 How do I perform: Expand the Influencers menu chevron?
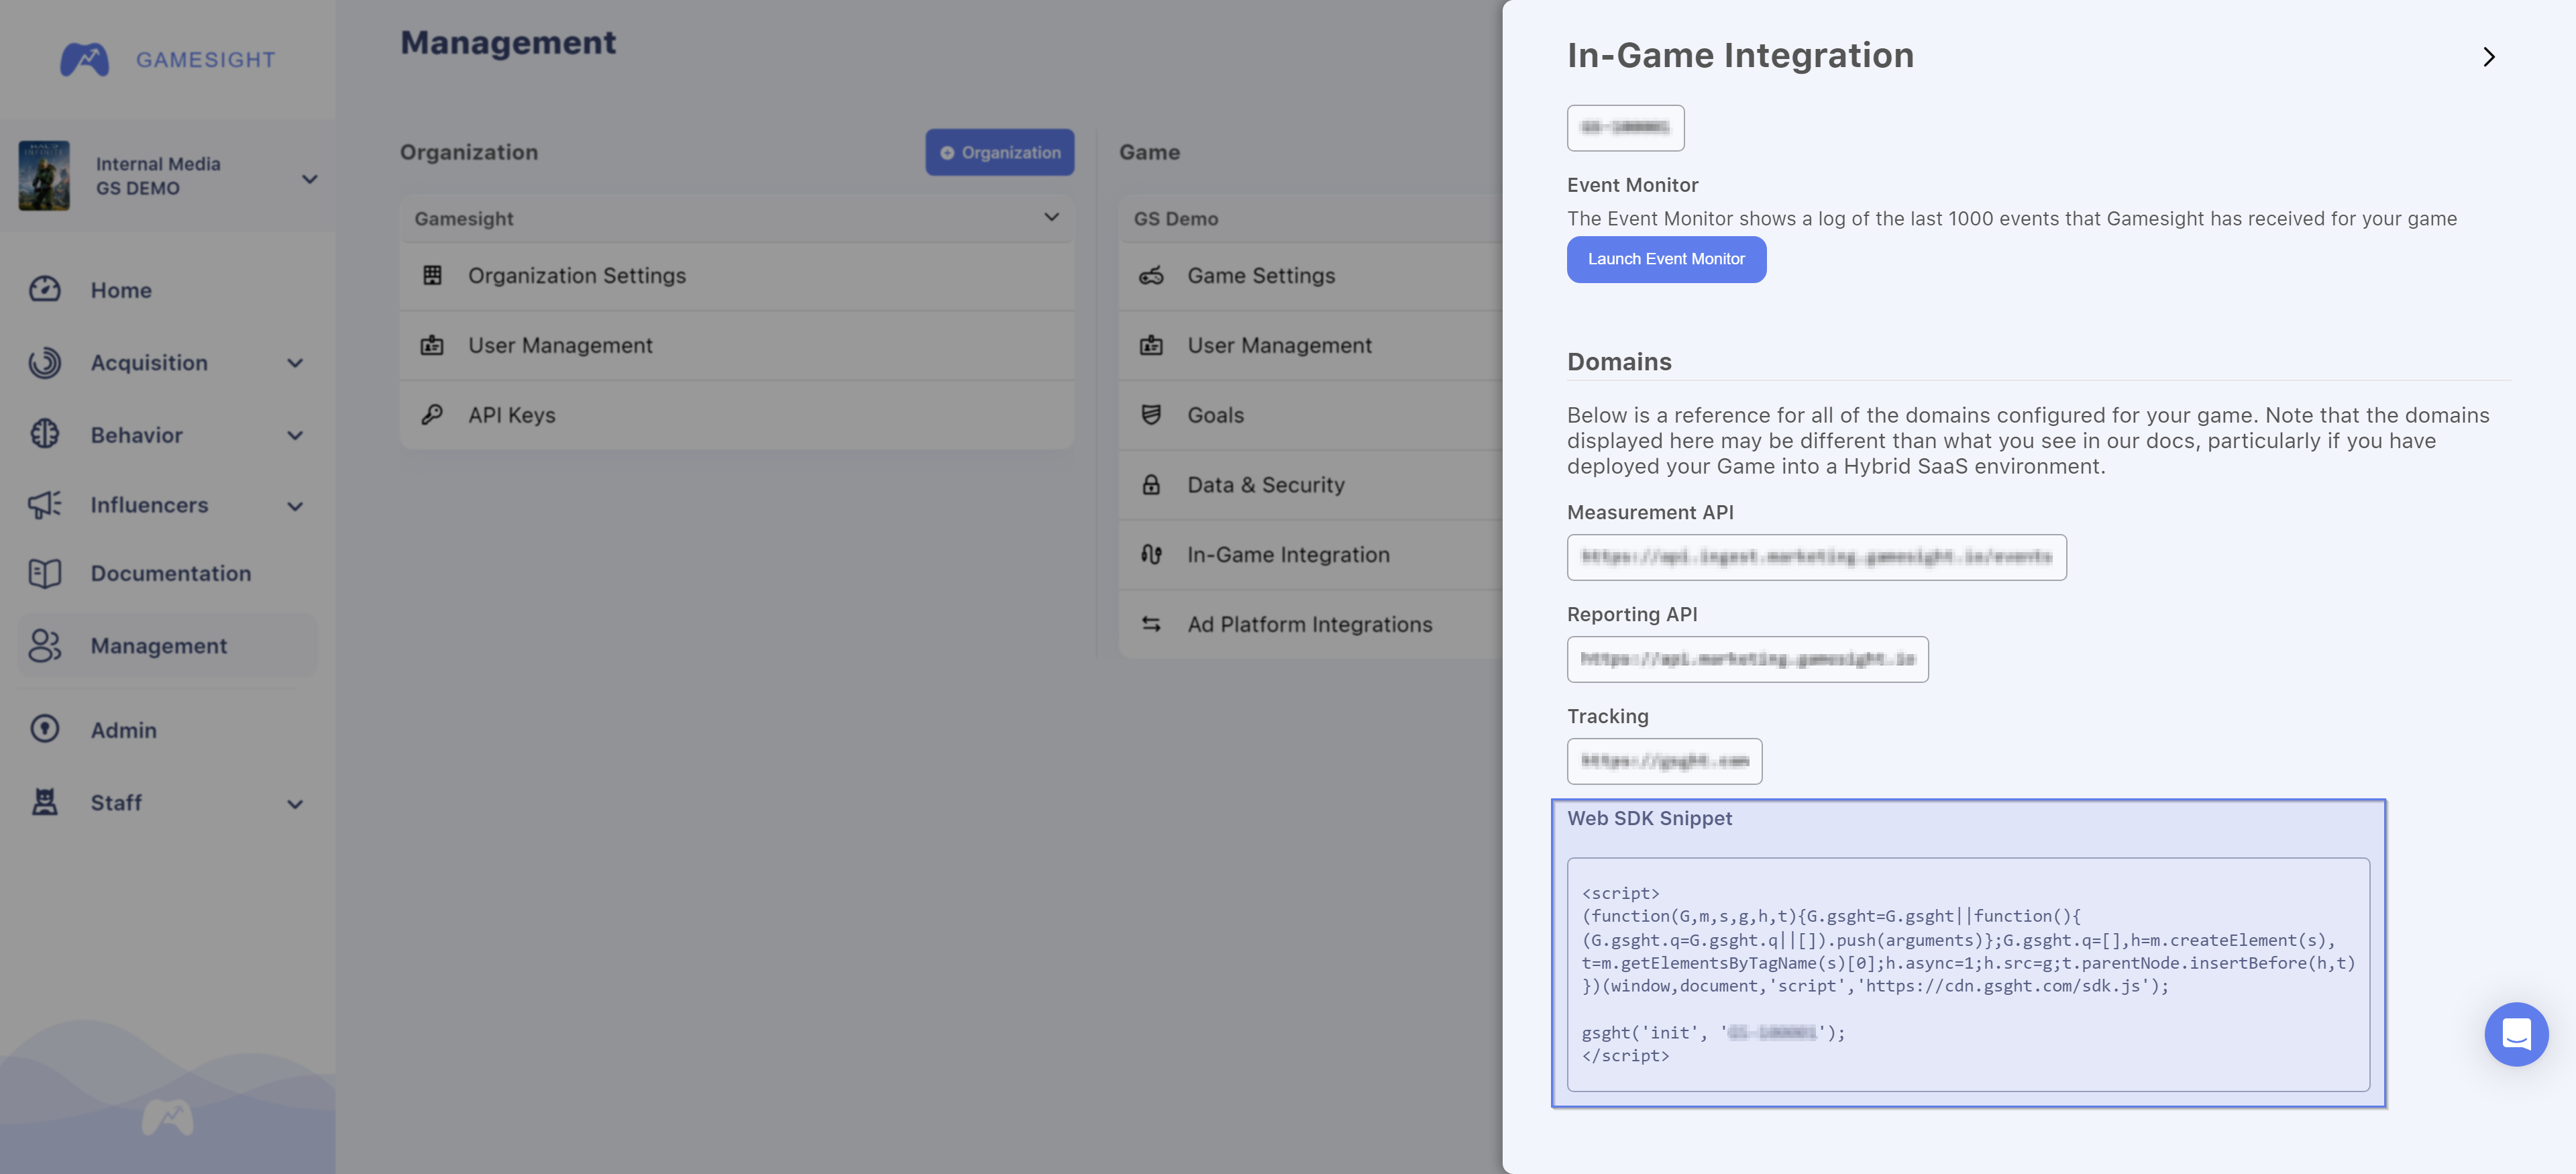coord(295,506)
